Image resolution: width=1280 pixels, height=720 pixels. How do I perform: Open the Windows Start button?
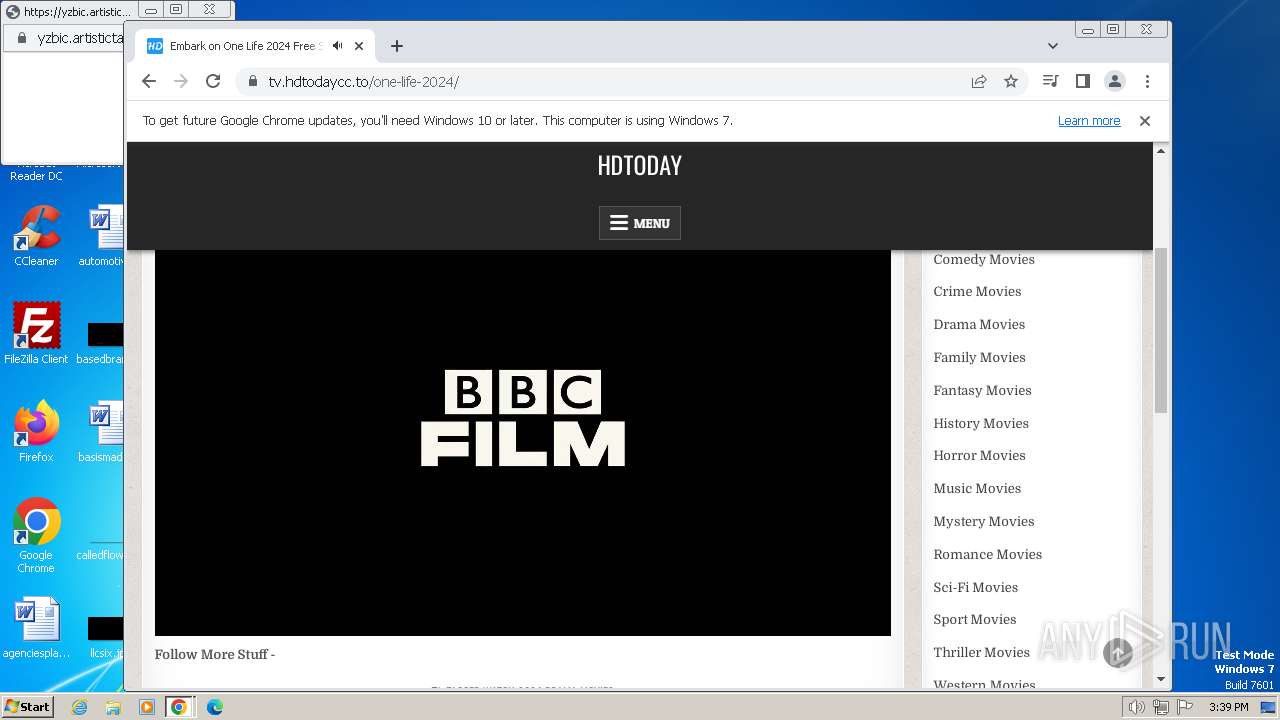(x=27, y=706)
